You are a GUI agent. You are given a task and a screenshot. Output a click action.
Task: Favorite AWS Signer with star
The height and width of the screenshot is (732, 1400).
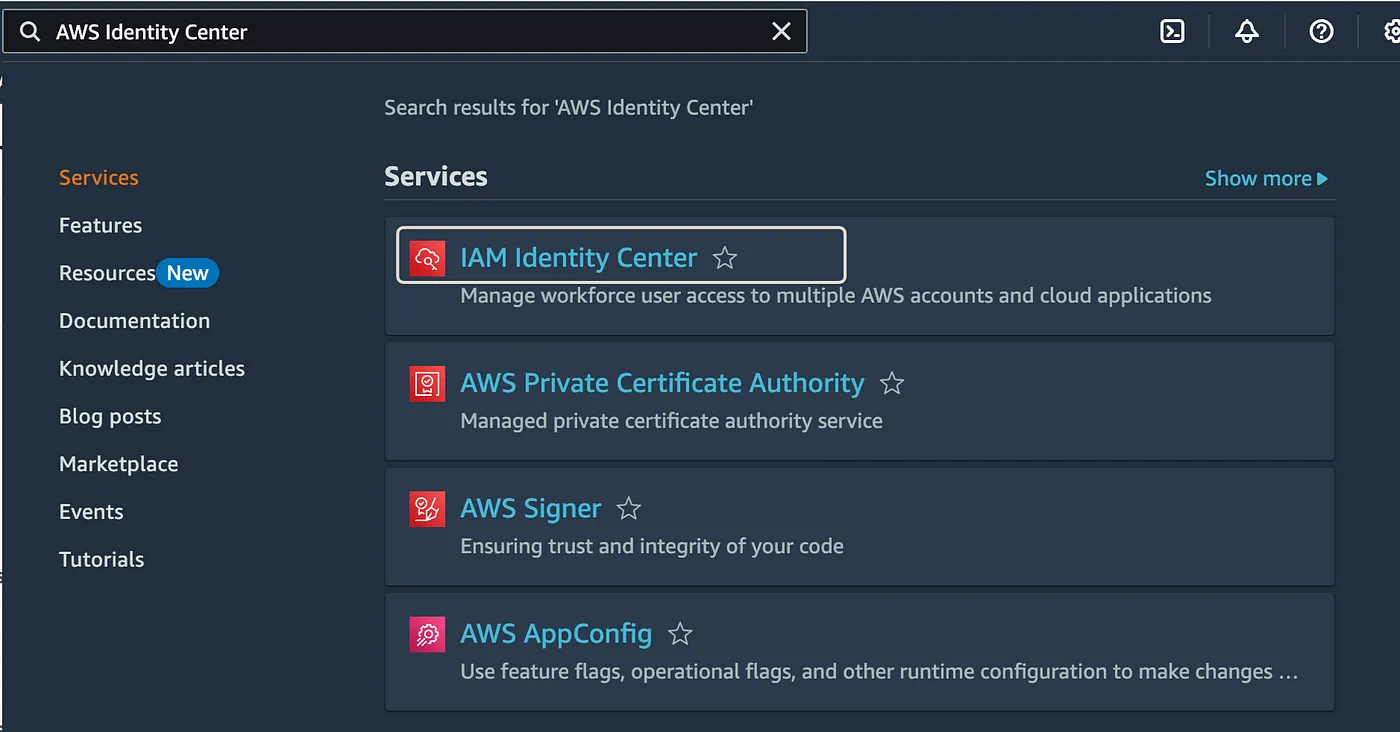coord(628,509)
